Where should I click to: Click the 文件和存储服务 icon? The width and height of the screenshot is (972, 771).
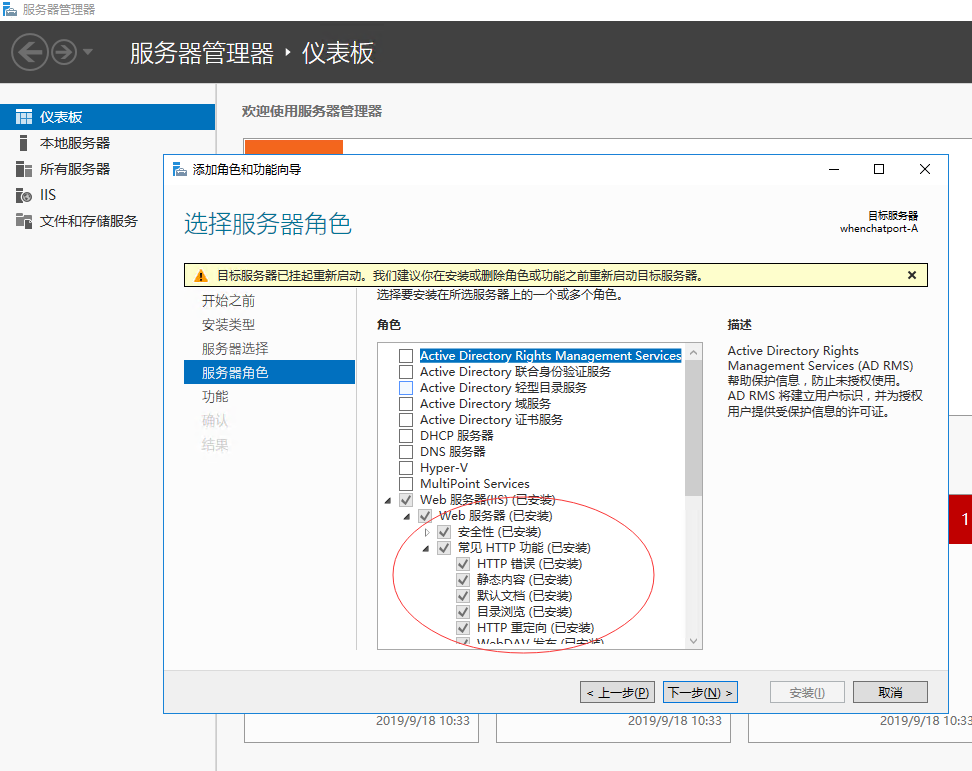[x=24, y=221]
